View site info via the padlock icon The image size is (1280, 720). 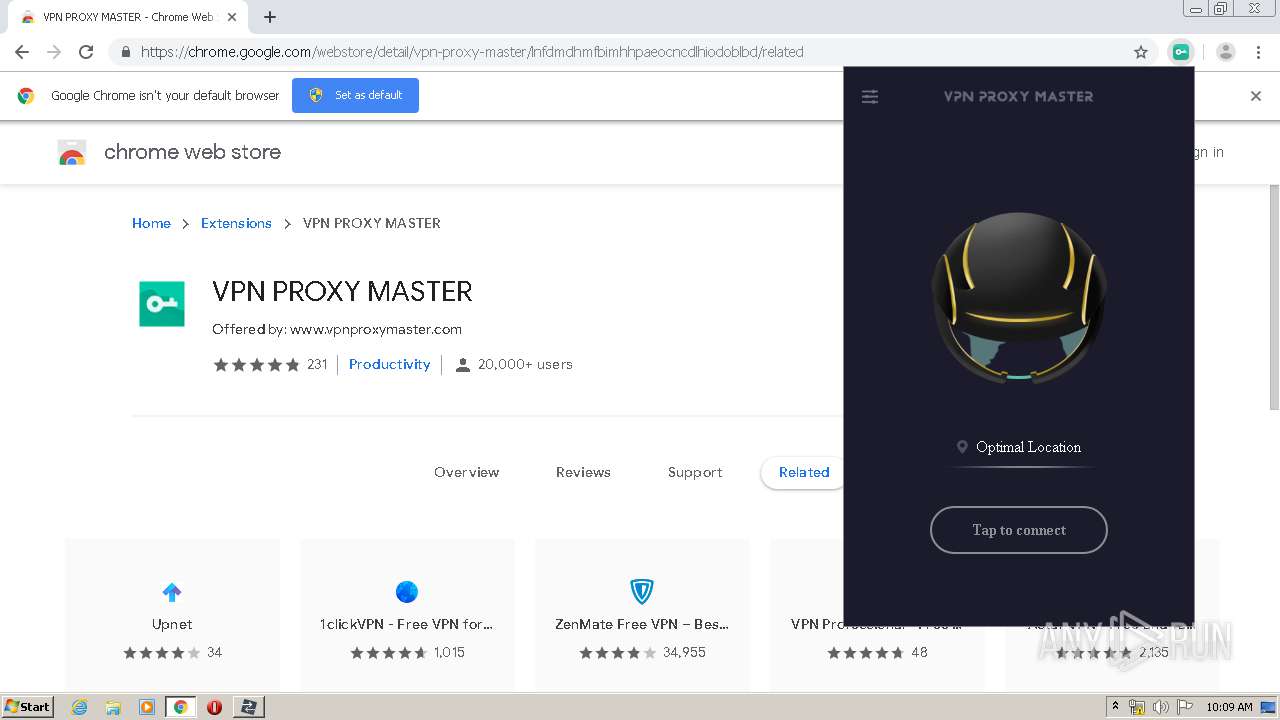click(x=125, y=52)
